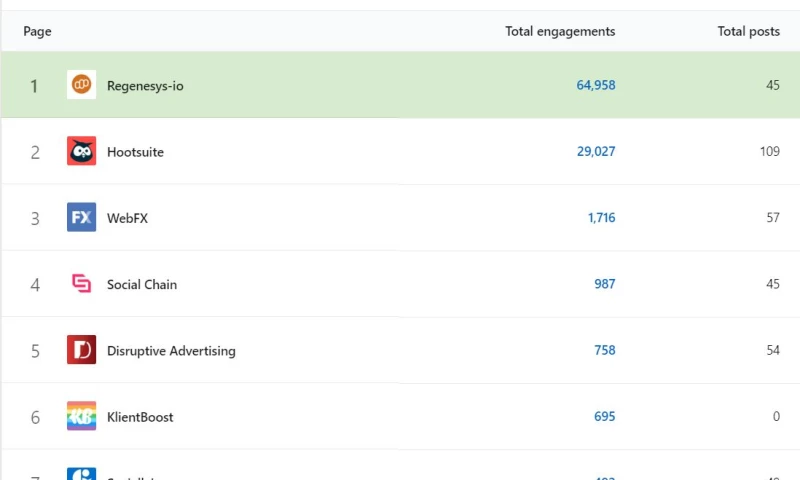
Task: Click the partially visible blue logo in row 7
Action: click(81, 474)
